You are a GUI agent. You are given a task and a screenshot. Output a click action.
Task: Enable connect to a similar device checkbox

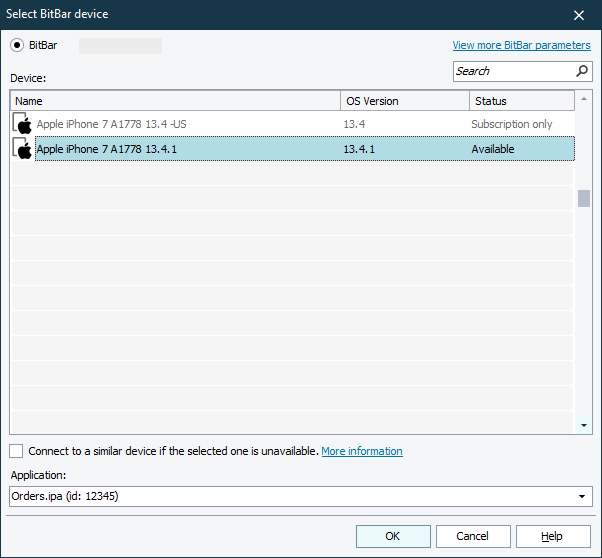(17, 451)
